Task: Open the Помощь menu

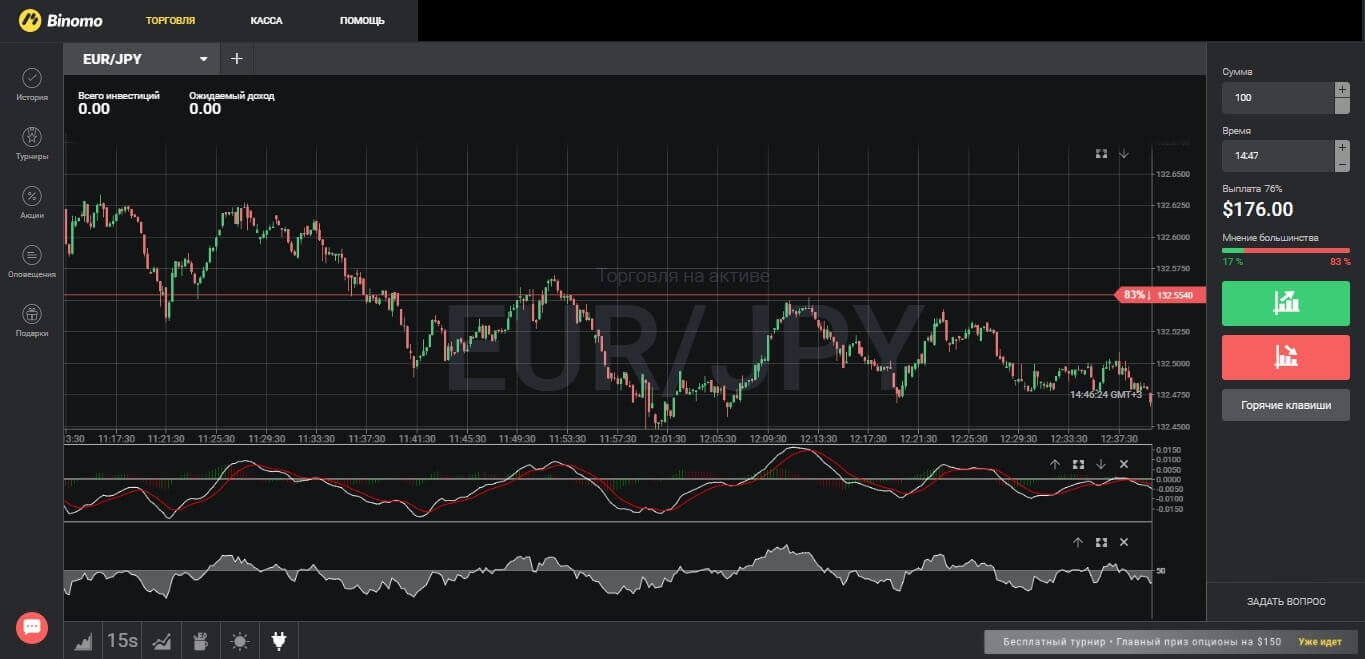Action: 361,20
